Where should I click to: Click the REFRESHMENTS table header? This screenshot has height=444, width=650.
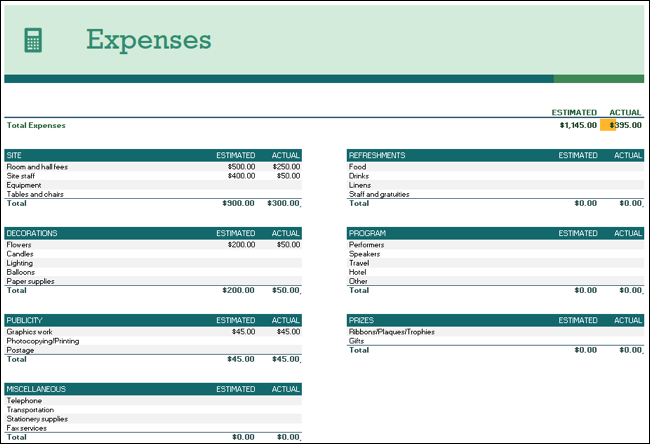pos(495,155)
